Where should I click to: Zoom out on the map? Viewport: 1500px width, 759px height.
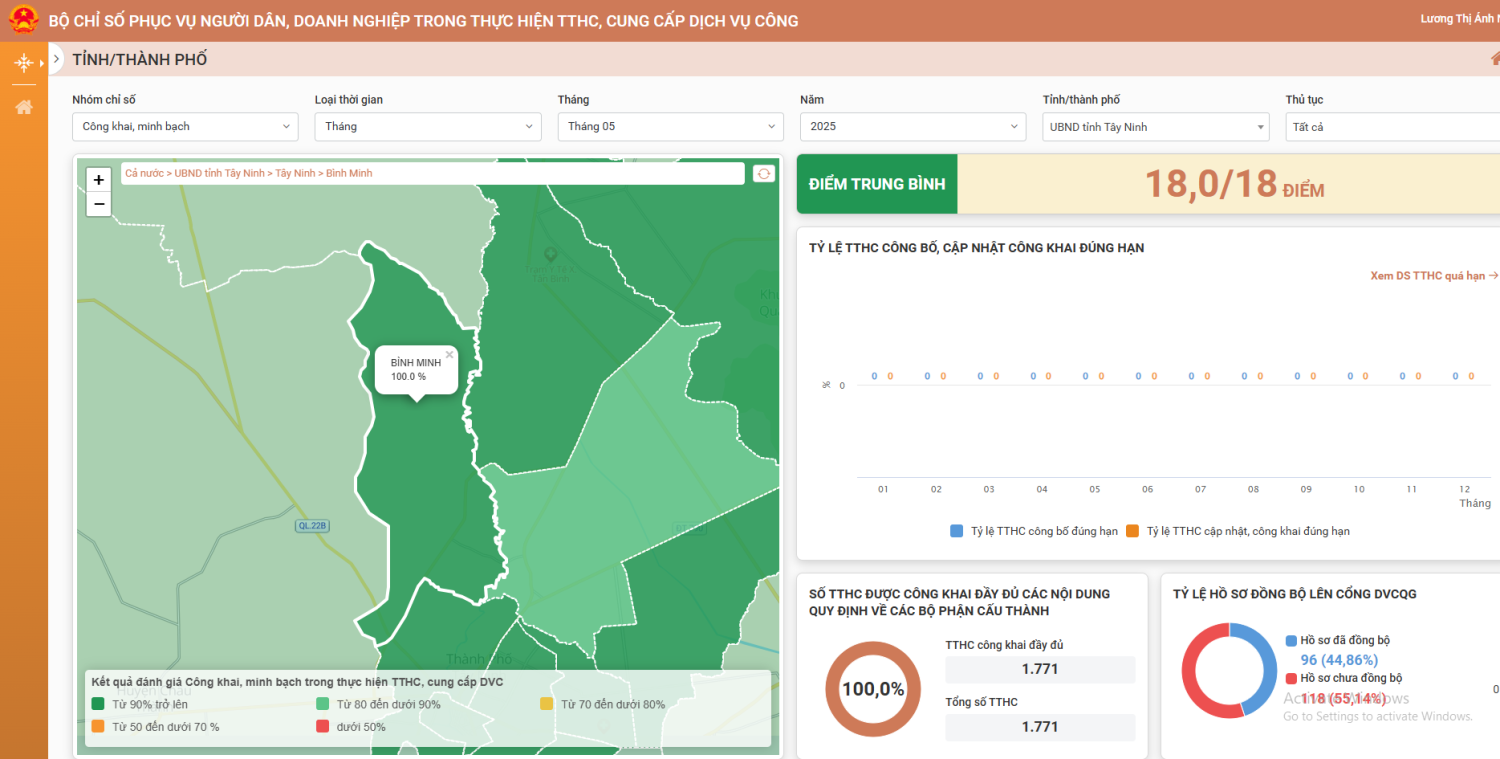(99, 204)
